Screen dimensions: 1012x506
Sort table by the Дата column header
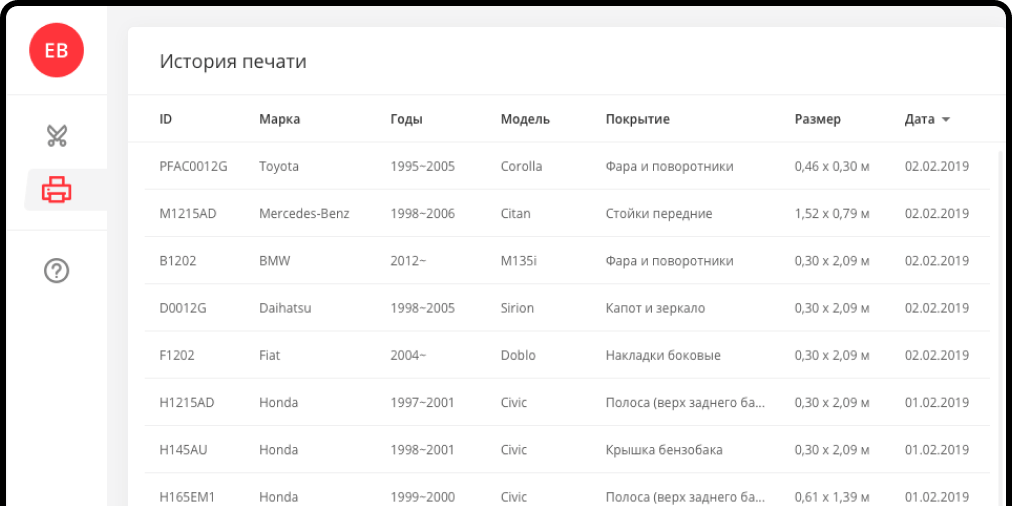919,119
